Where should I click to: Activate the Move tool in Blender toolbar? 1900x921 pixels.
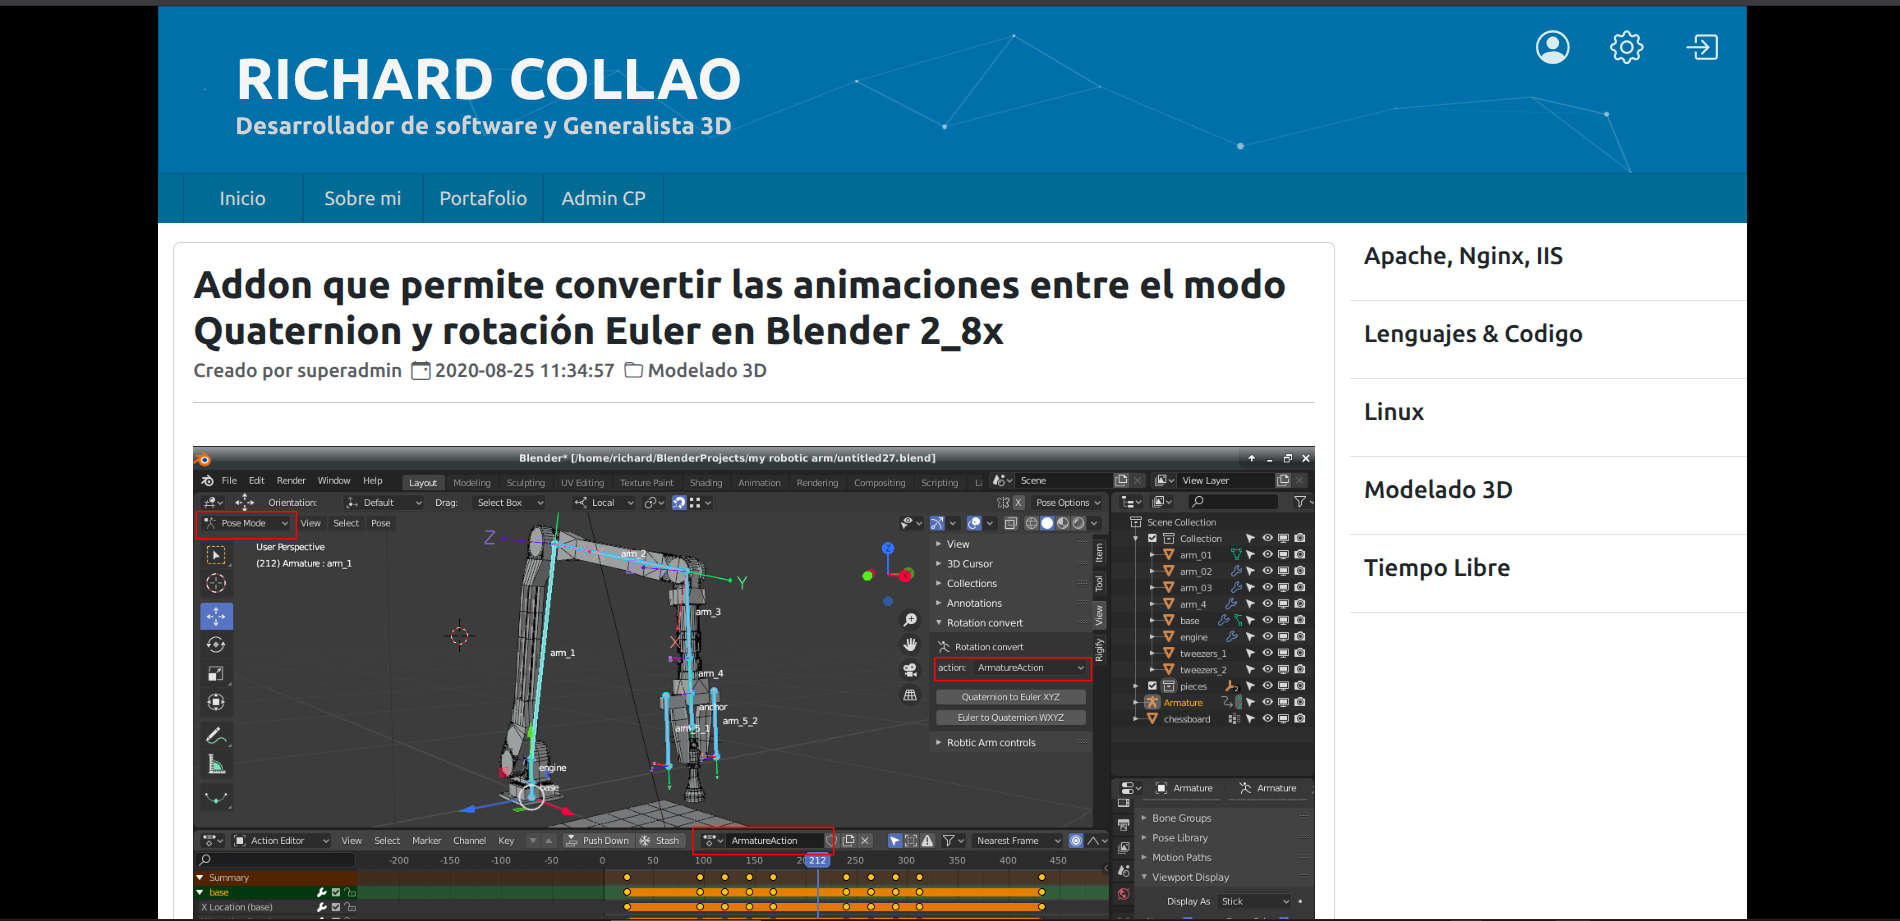216,616
